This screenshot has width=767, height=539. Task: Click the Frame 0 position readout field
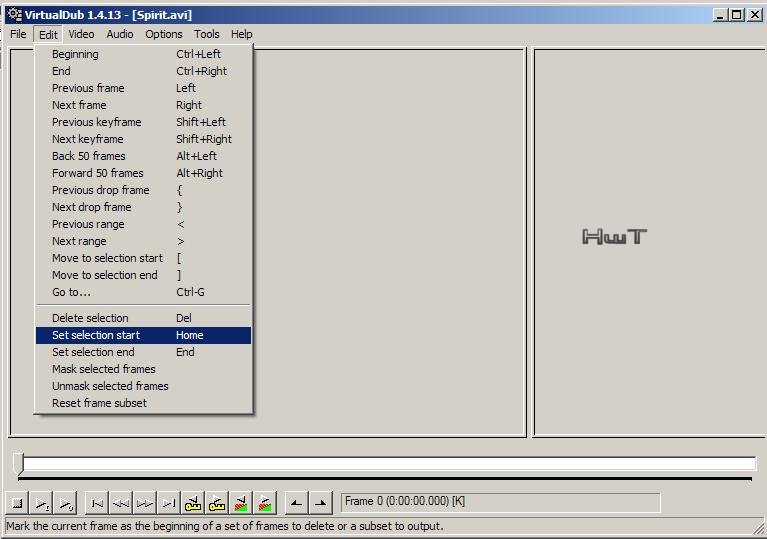tap(500, 502)
